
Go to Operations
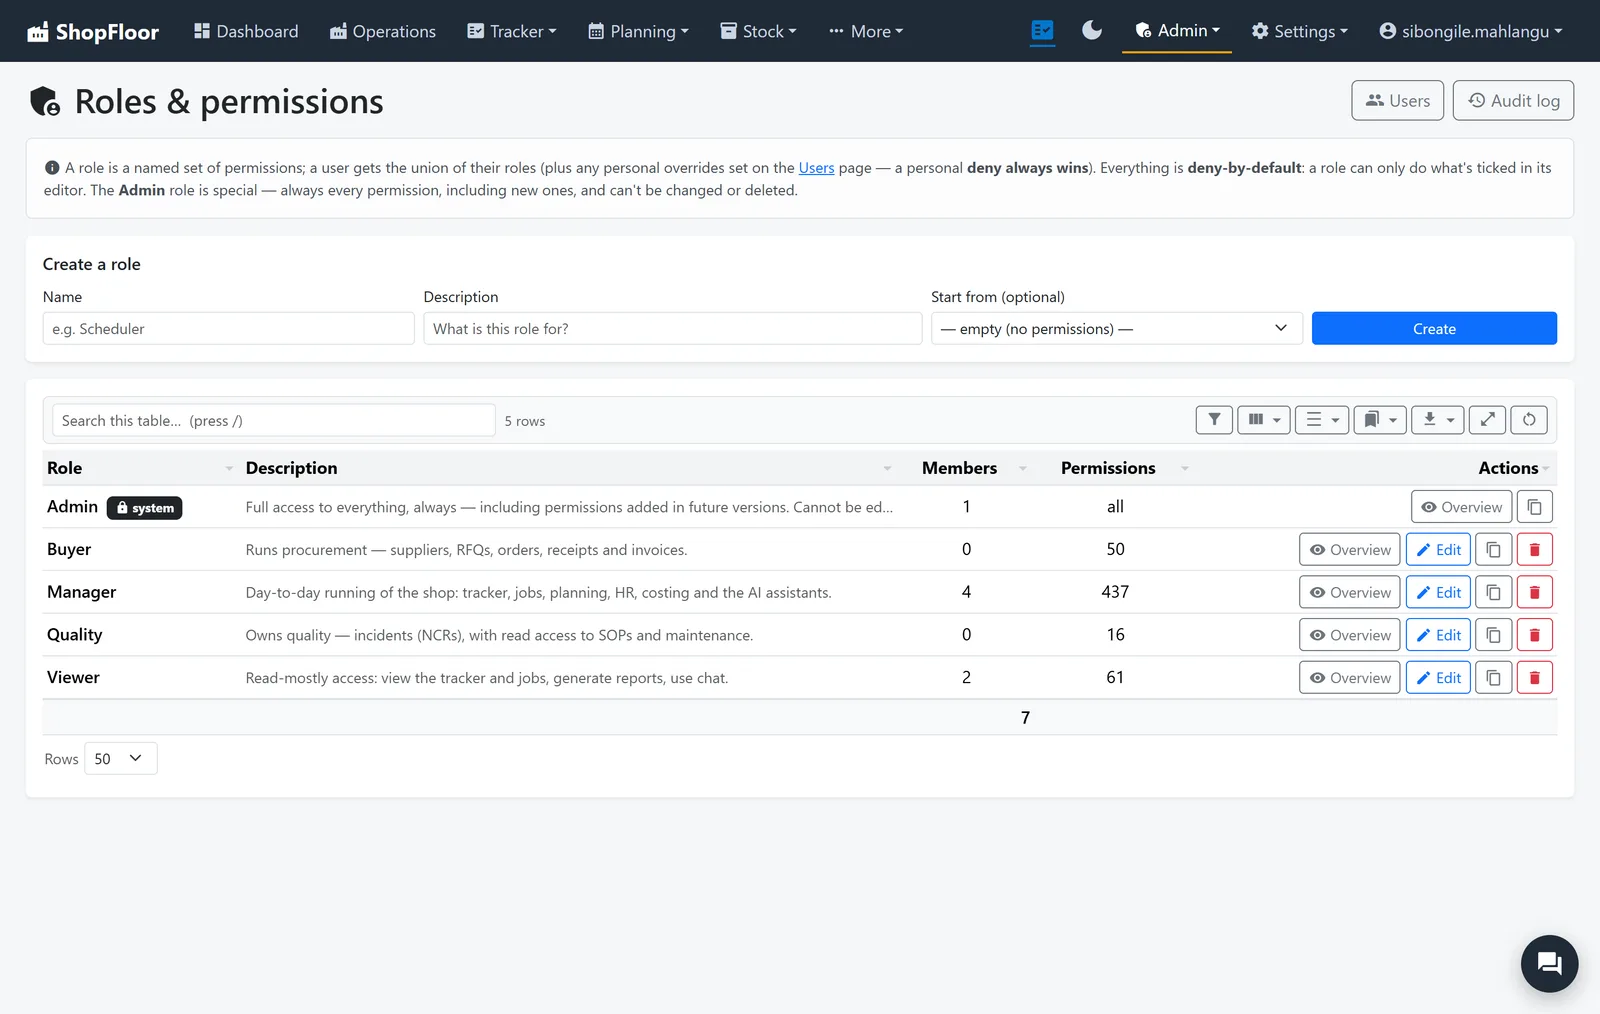383,31
